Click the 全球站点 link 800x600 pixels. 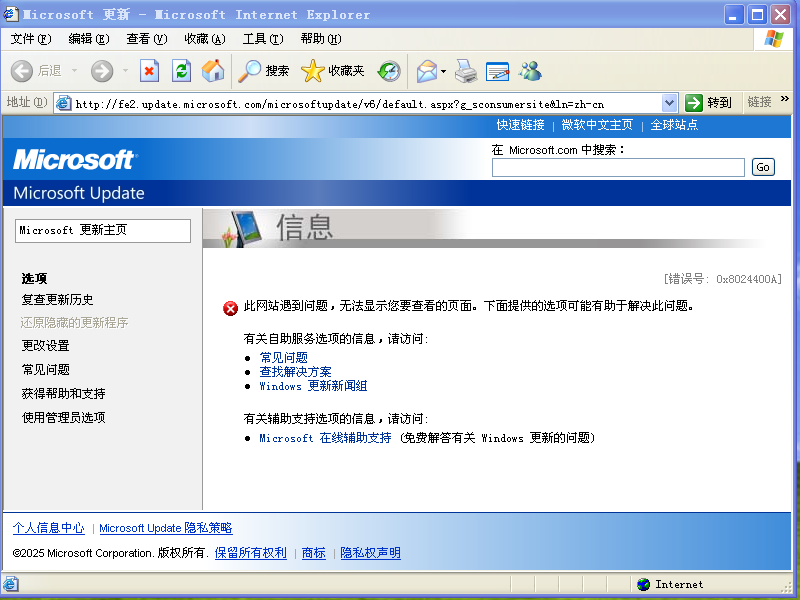click(x=674, y=125)
